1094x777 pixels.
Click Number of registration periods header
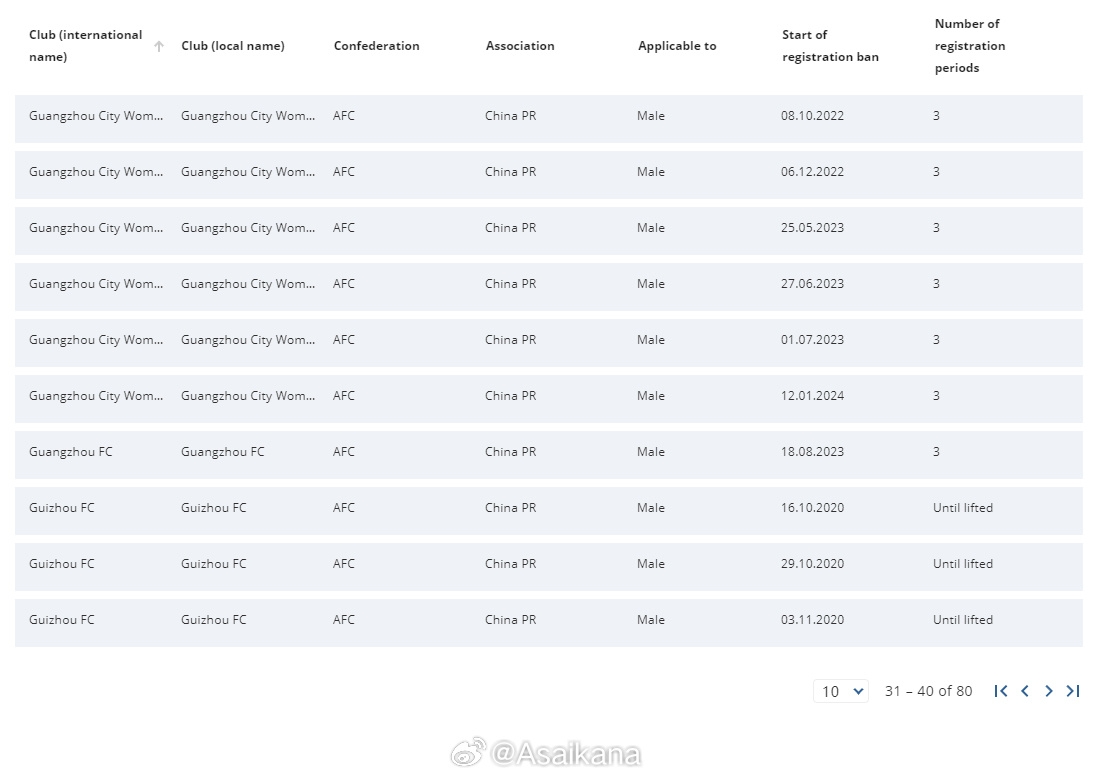970,46
